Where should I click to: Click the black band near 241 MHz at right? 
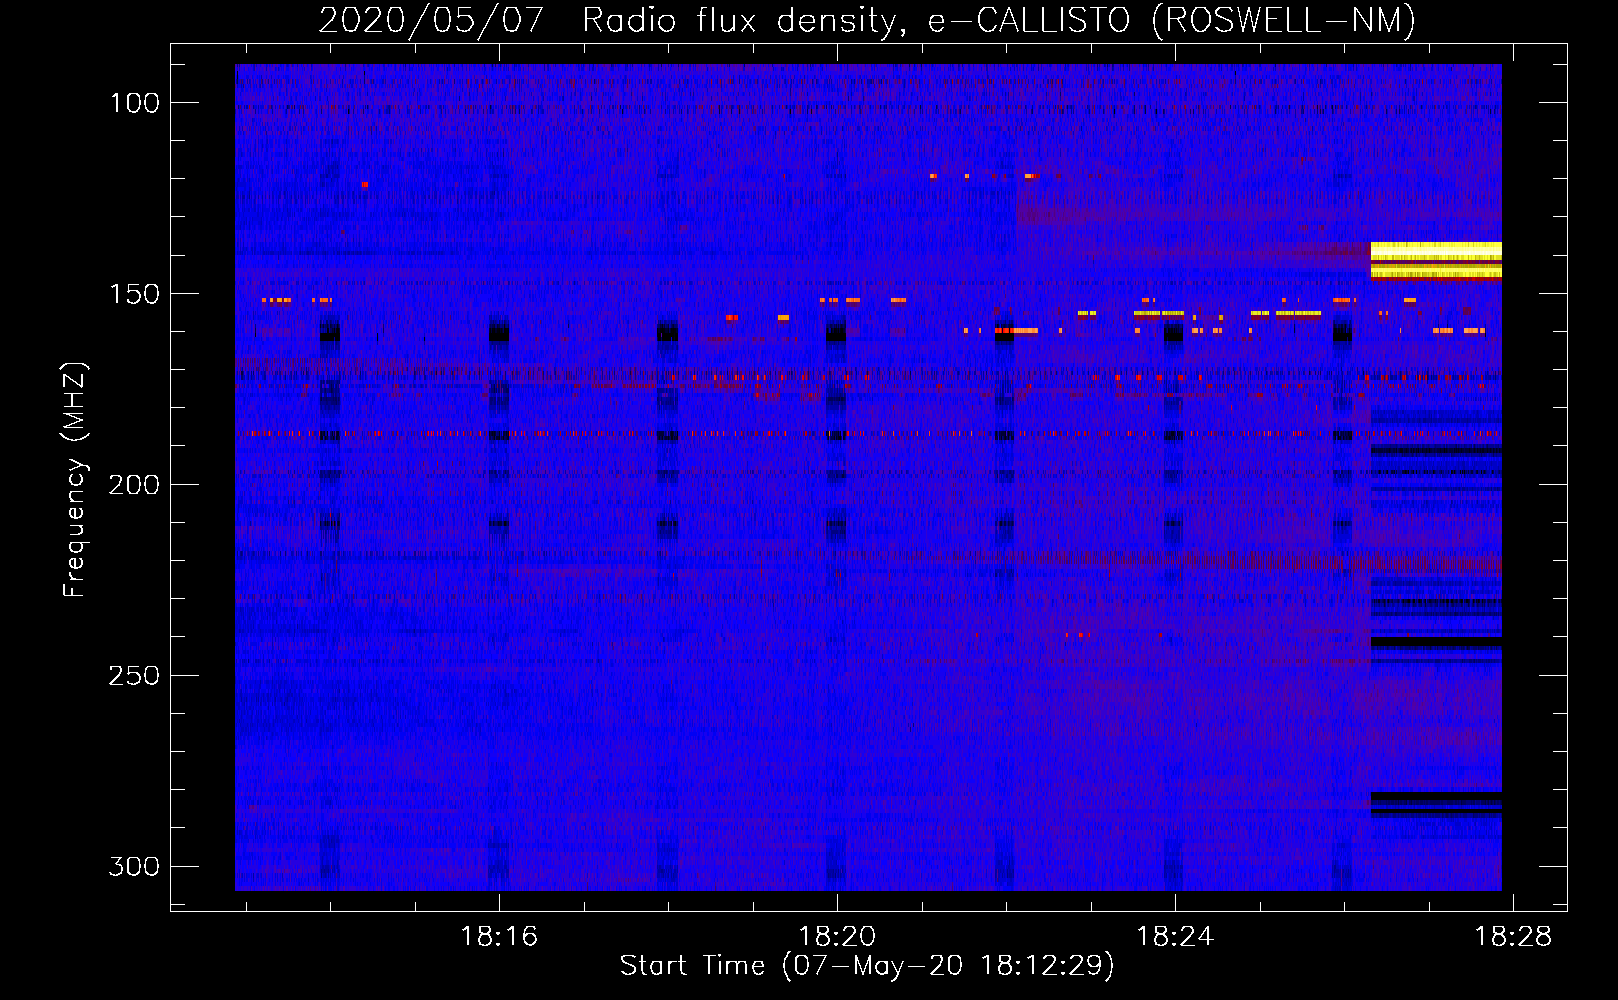point(1436,642)
